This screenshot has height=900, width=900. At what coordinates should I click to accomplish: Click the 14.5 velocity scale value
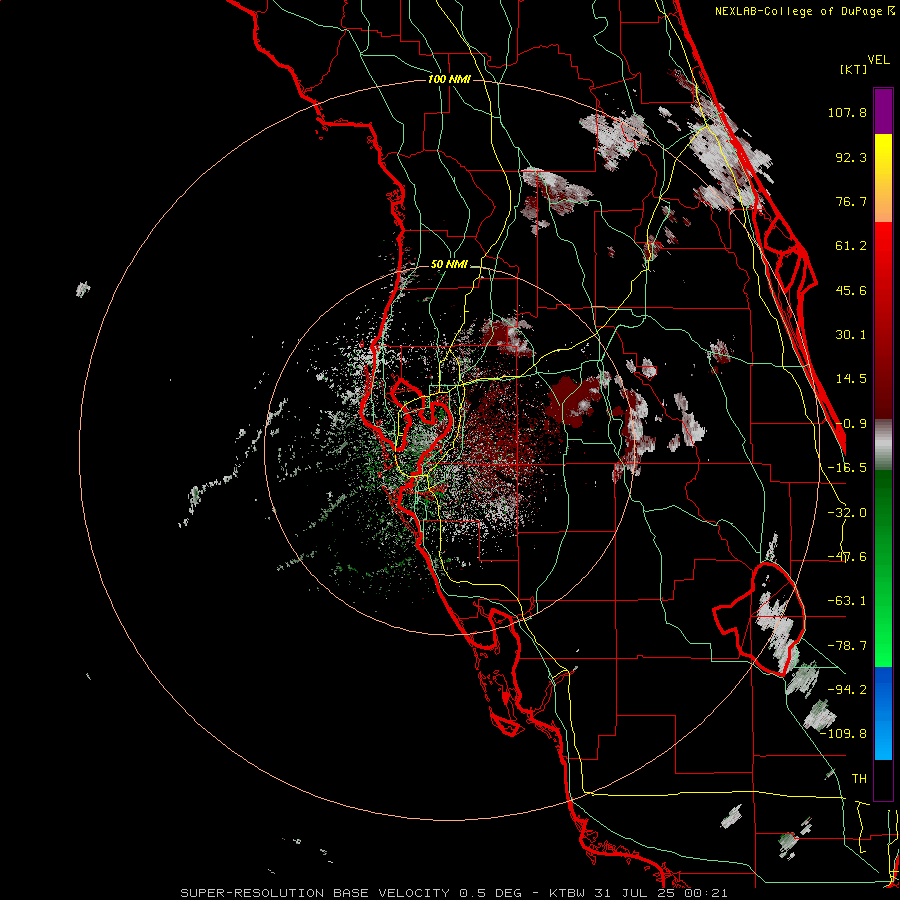(851, 379)
